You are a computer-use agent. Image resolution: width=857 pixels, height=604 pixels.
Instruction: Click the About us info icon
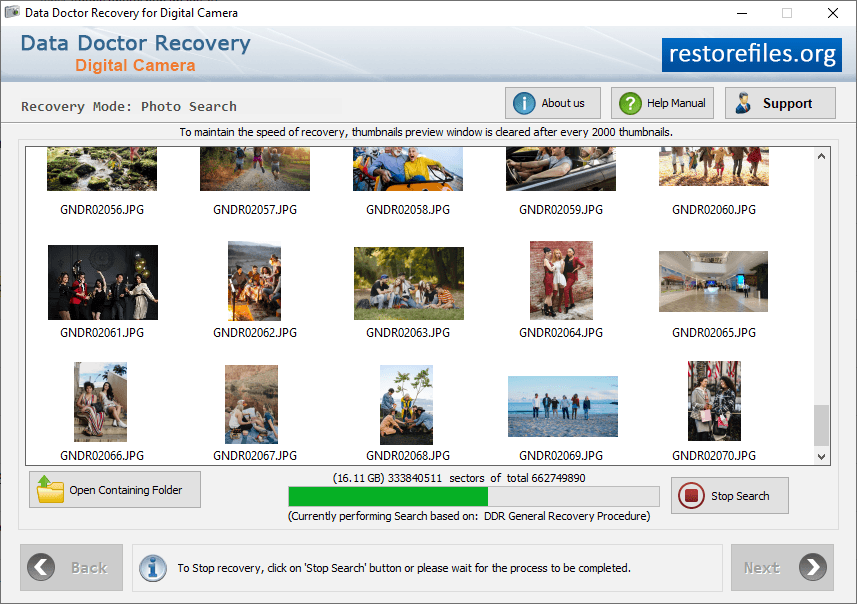coord(524,103)
